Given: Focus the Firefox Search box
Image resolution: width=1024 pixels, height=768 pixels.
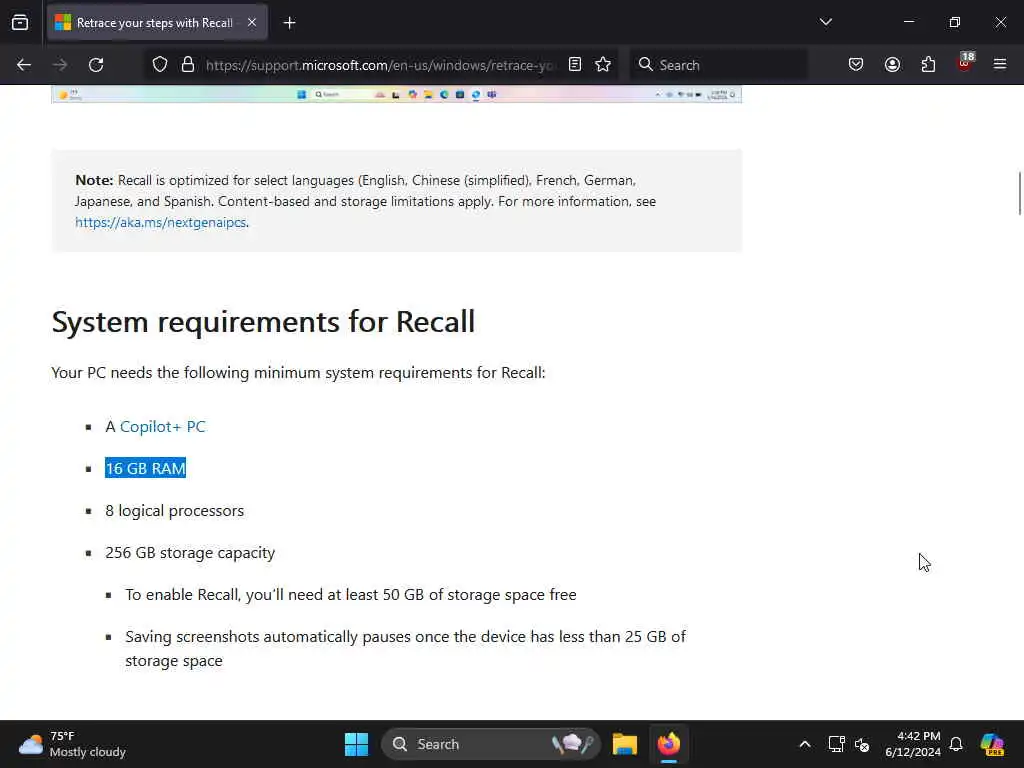Looking at the screenshot, I should click(x=718, y=65).
